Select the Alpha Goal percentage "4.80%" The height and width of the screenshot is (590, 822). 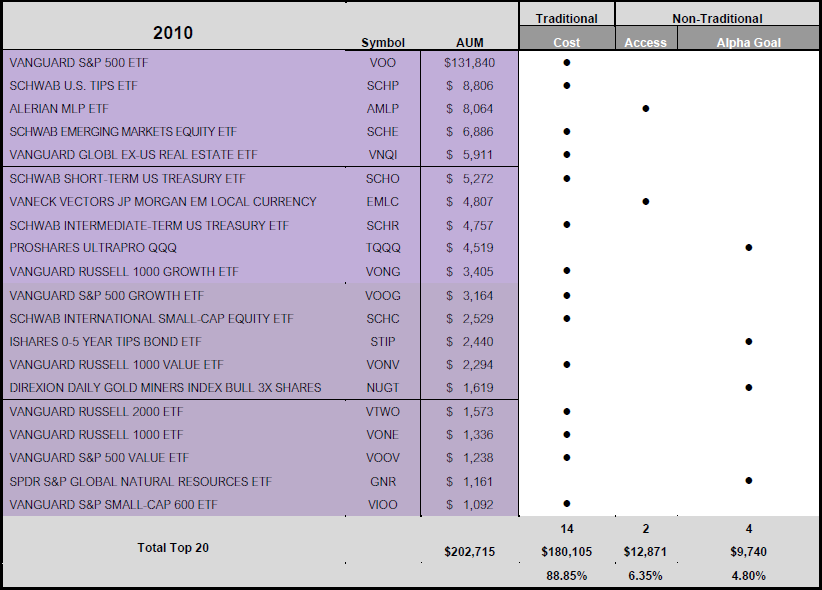(749, 576)
